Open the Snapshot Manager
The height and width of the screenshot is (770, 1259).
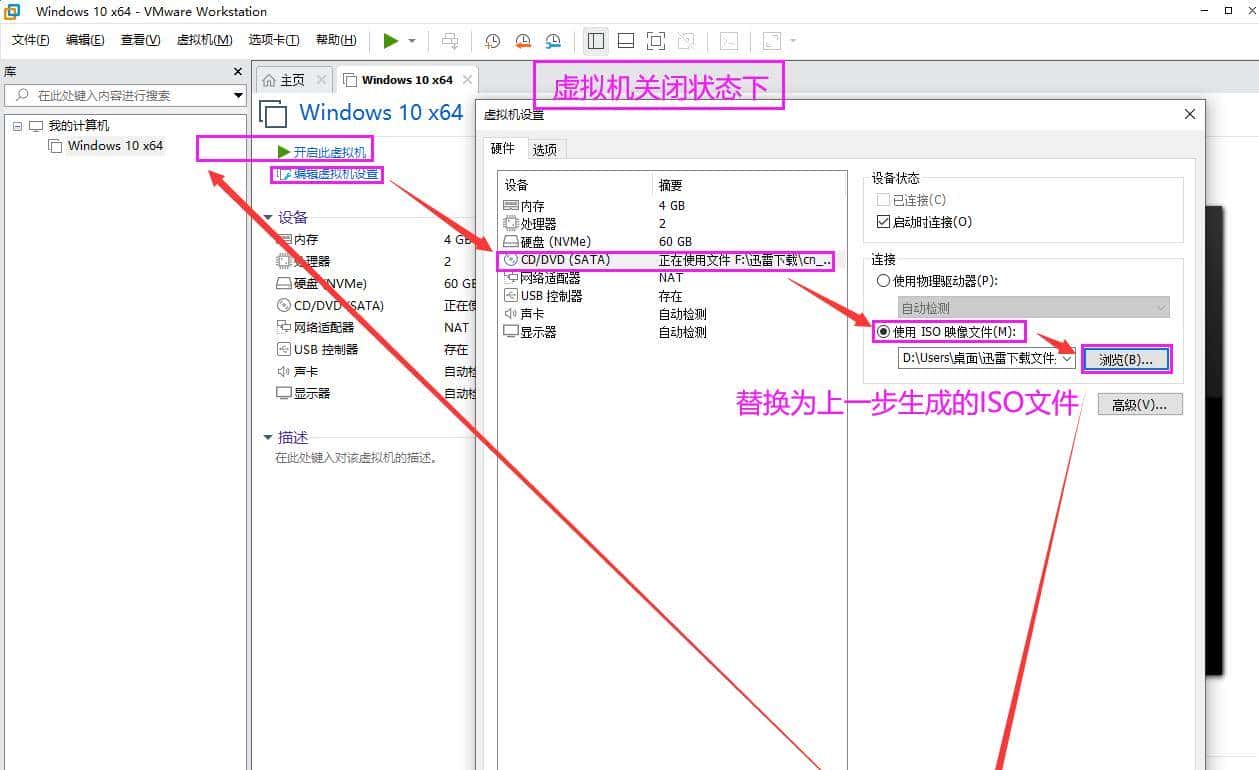[553, 41]
